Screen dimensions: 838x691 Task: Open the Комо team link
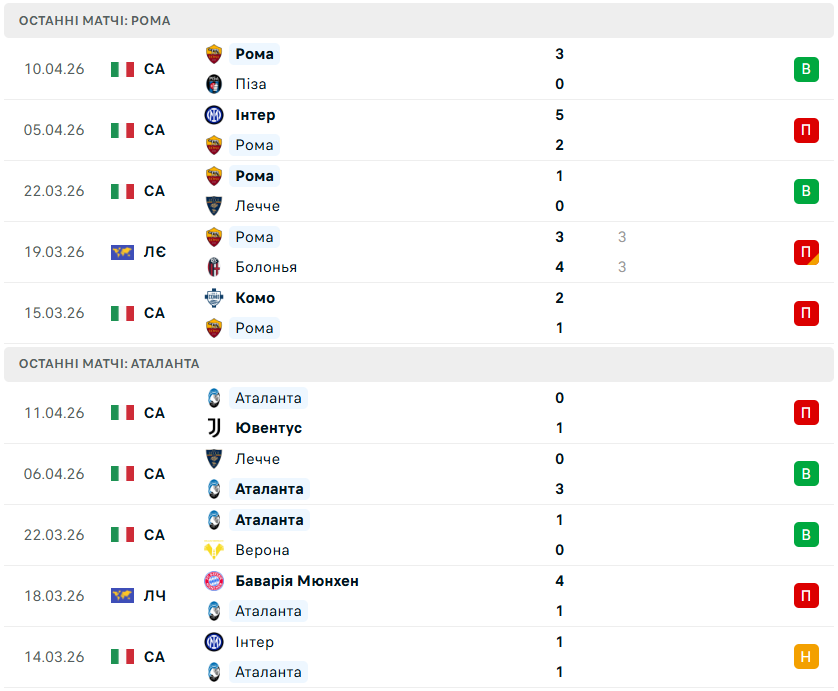click(255, 298)
